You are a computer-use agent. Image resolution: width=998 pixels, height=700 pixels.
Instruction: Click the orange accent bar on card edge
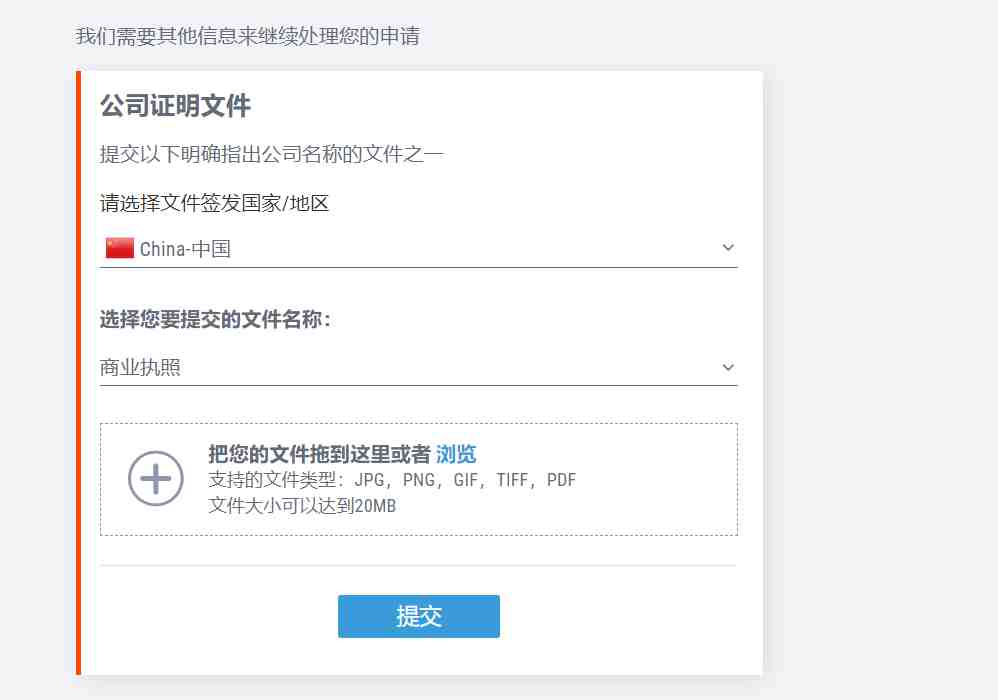pyautogui.click(x=78, y=373)
